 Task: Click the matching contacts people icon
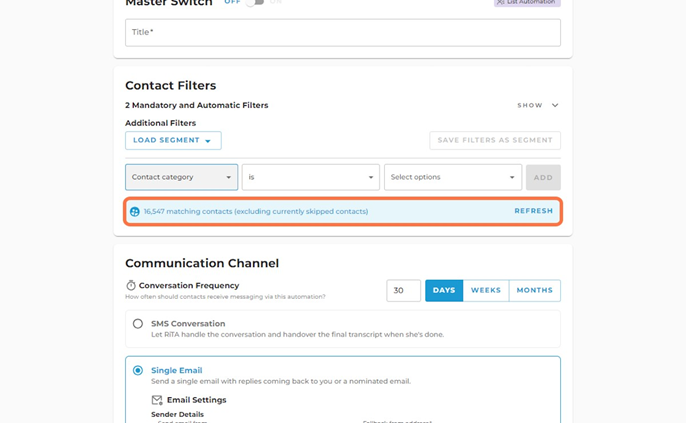pyautogui.click(x=135, y=212)
